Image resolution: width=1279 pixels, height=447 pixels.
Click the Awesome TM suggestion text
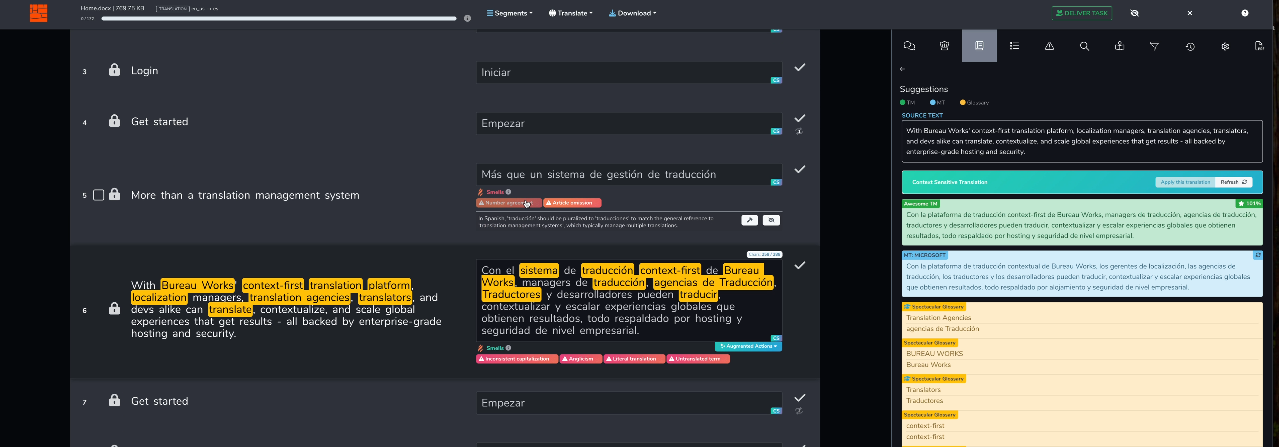(1083, 226)
